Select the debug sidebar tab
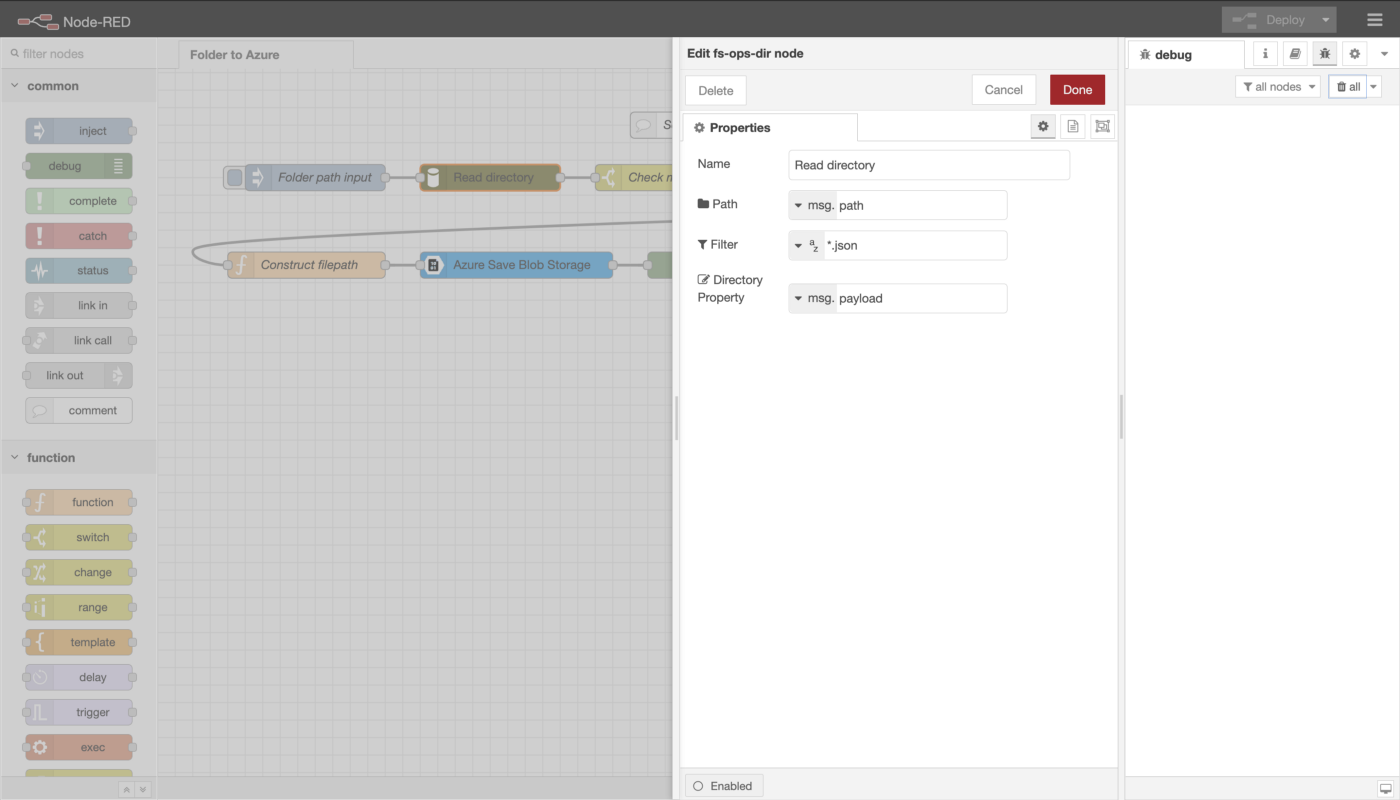1400x800 pixels. (x=1172, y=55)
